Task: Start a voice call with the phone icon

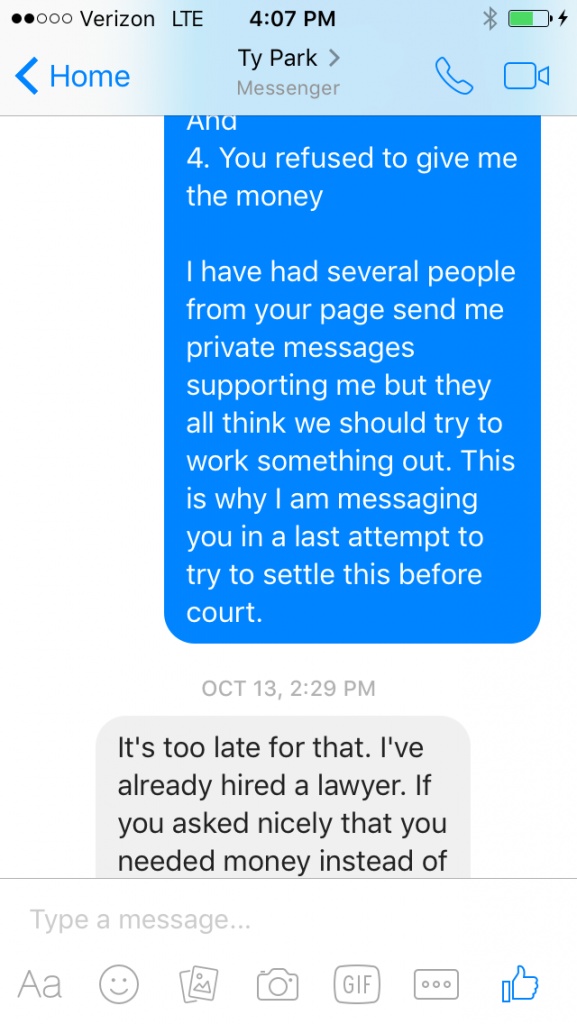Action: click(454, 76)
